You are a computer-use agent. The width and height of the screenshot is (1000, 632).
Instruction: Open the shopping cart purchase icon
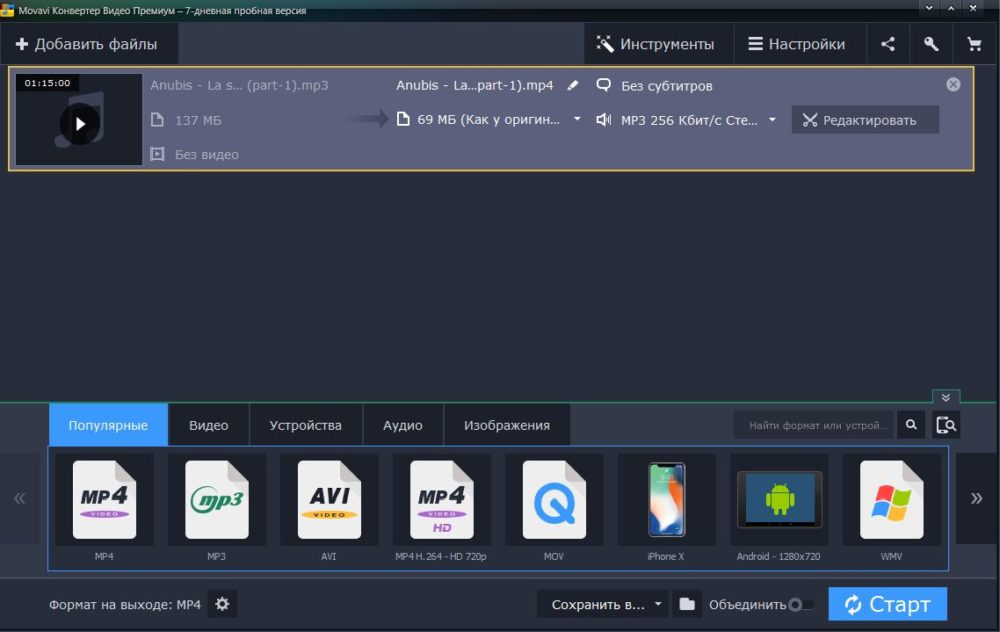pyautogui.click(x=974, y=44)
